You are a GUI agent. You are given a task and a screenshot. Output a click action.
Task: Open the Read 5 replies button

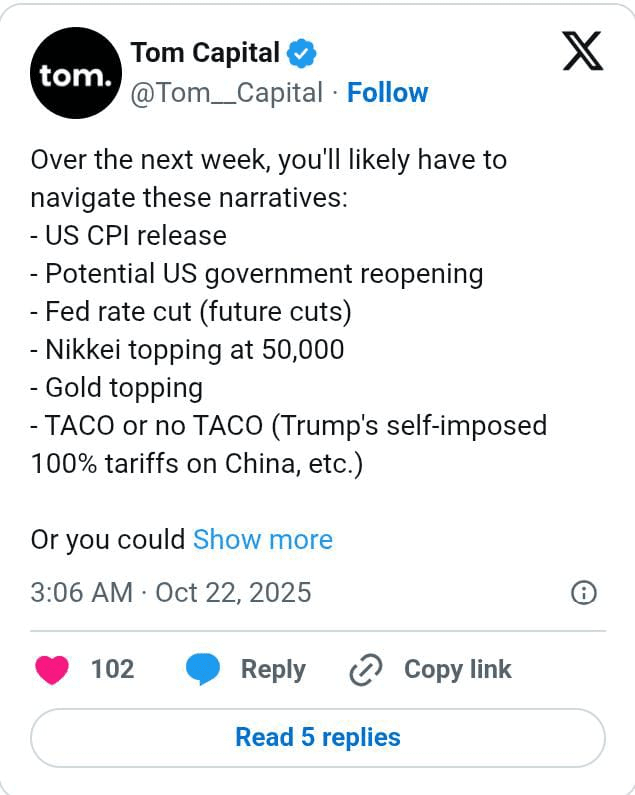click(318, 738)
